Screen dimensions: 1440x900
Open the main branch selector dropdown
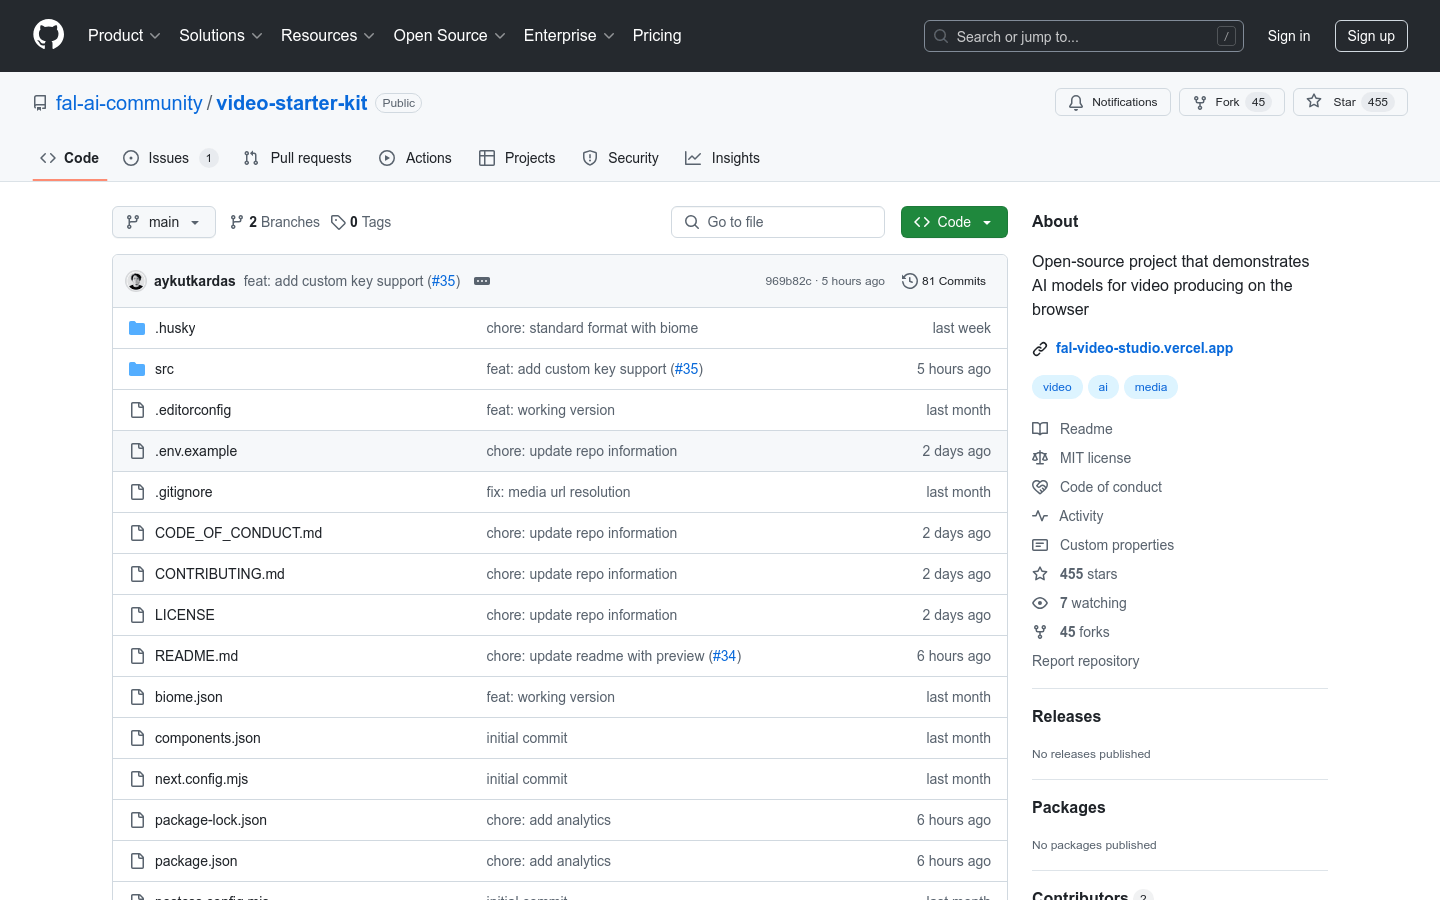pos(164,222)
